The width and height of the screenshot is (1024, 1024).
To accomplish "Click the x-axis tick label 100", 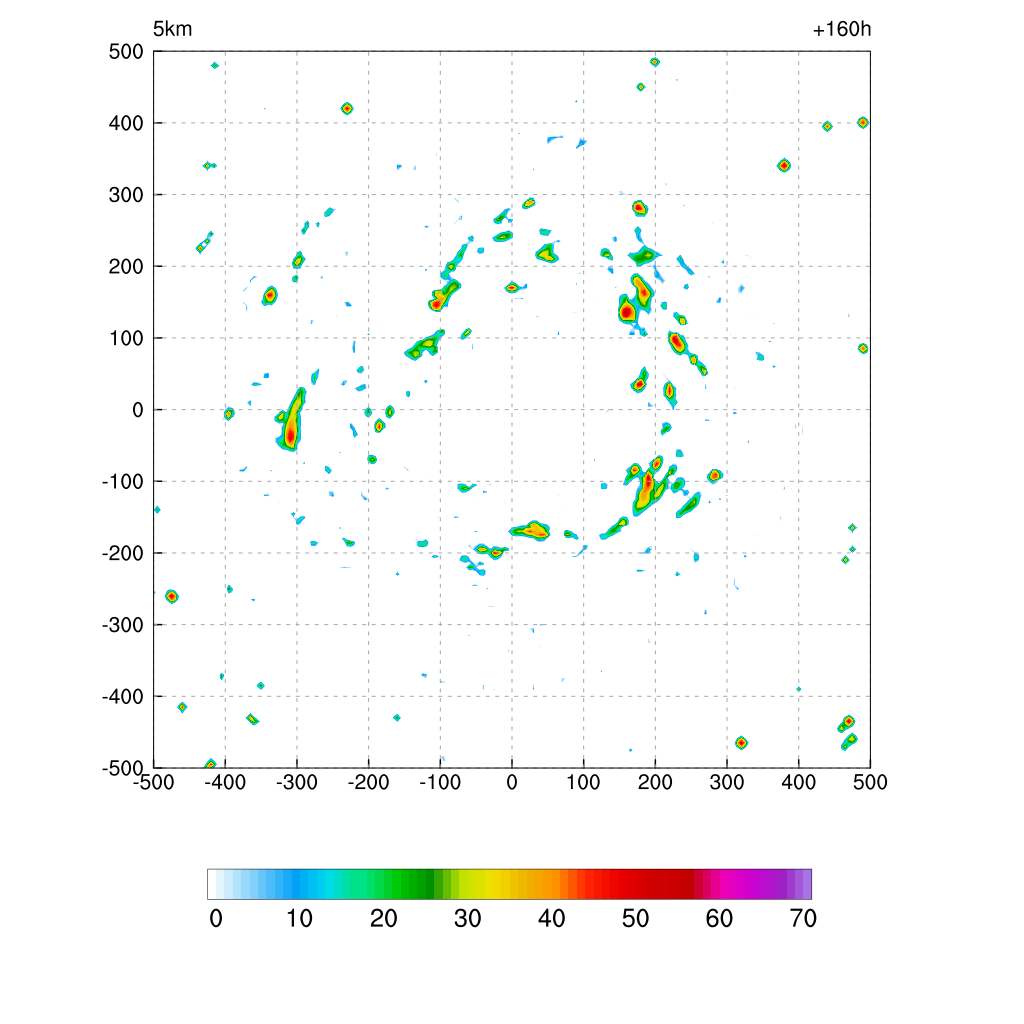I will tap(583, 782).
